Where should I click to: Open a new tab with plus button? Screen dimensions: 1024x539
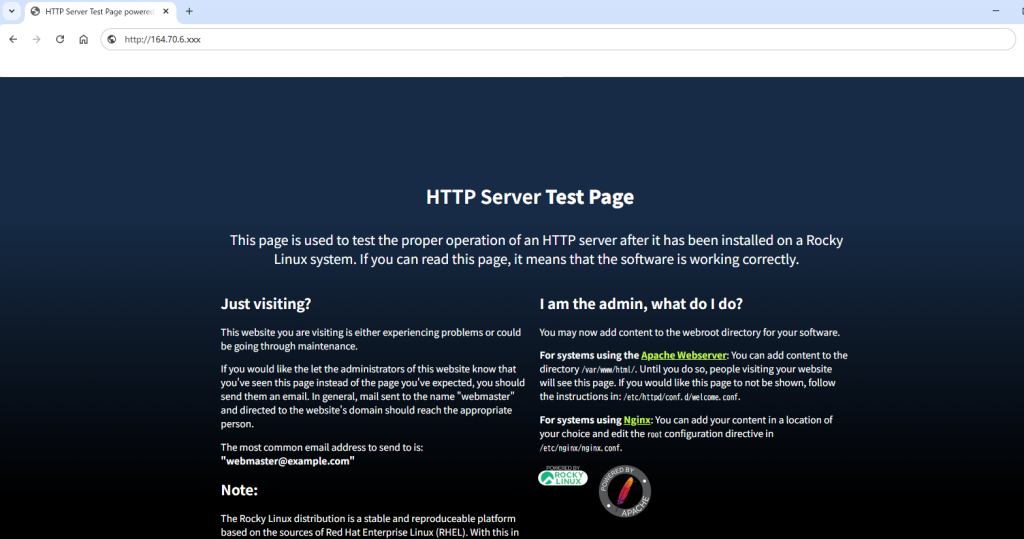189,11
